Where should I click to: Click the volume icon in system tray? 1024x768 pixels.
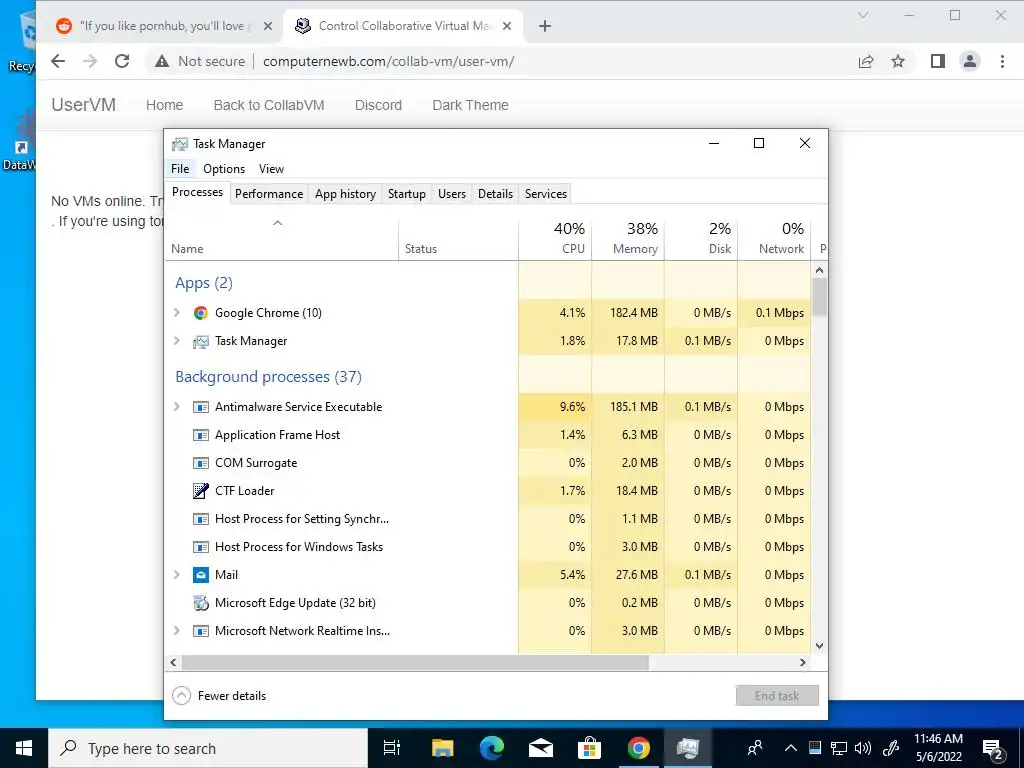(863, 748)
